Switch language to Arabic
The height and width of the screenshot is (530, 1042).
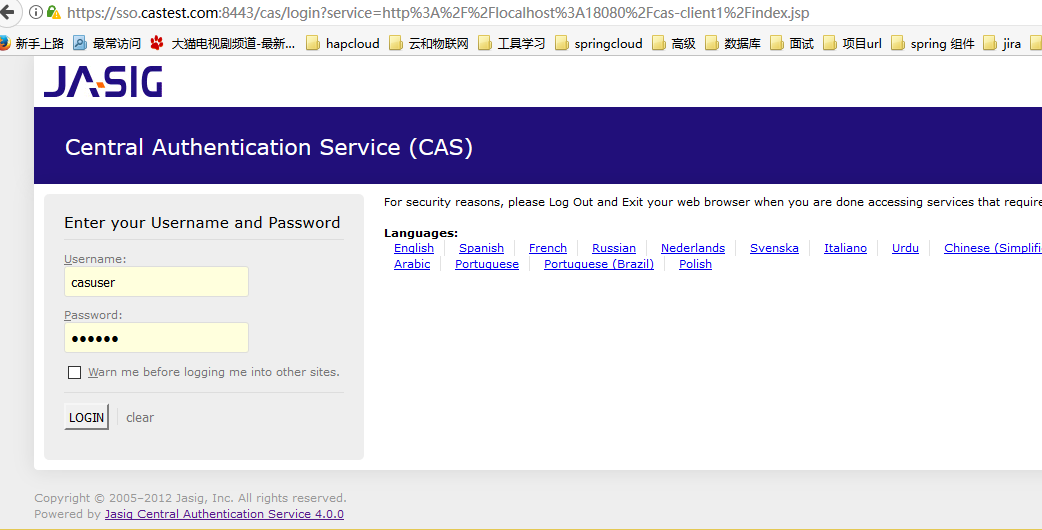pos(412,264)
